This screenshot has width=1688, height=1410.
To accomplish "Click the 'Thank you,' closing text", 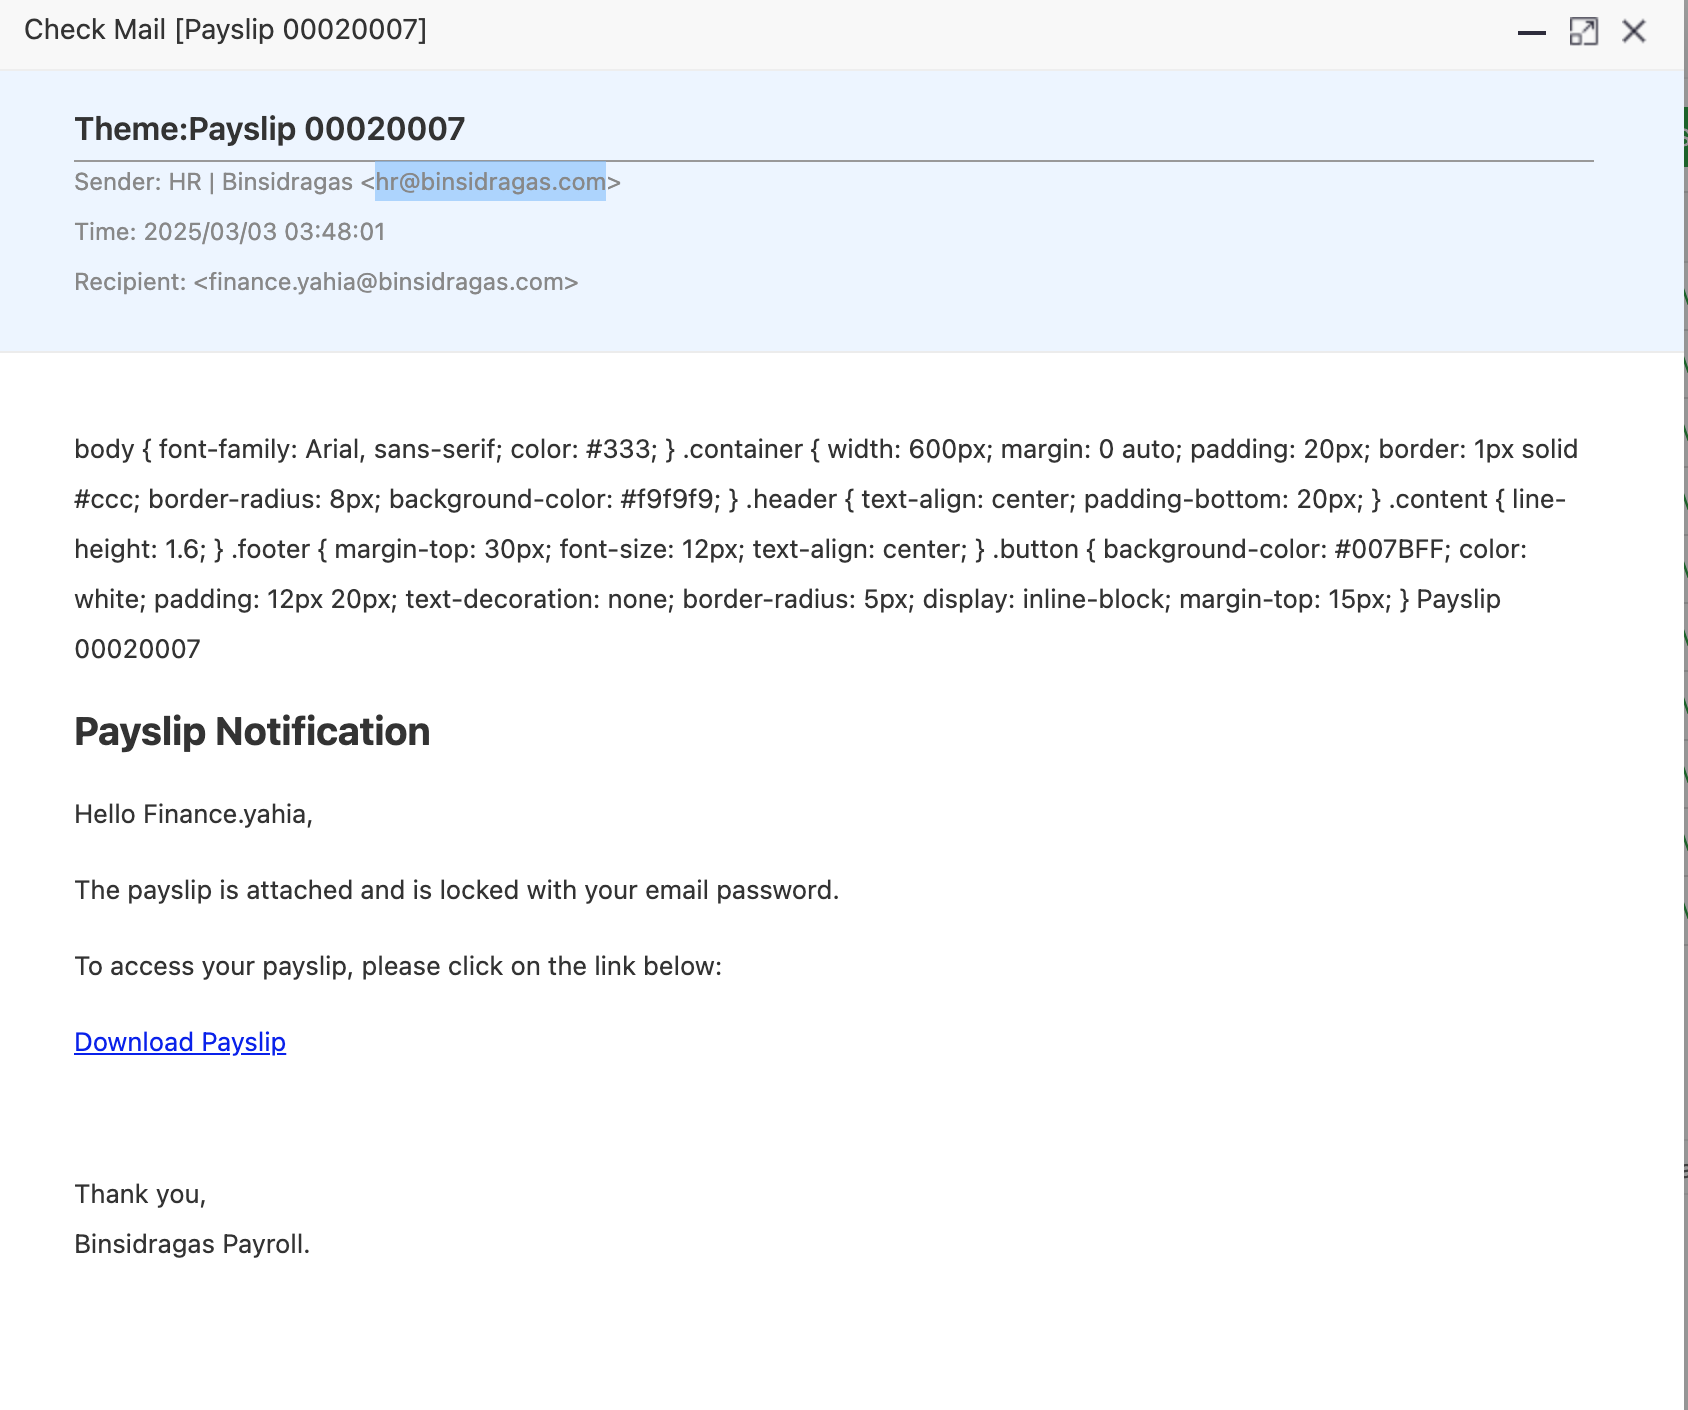I will [x=140, y=1194].
